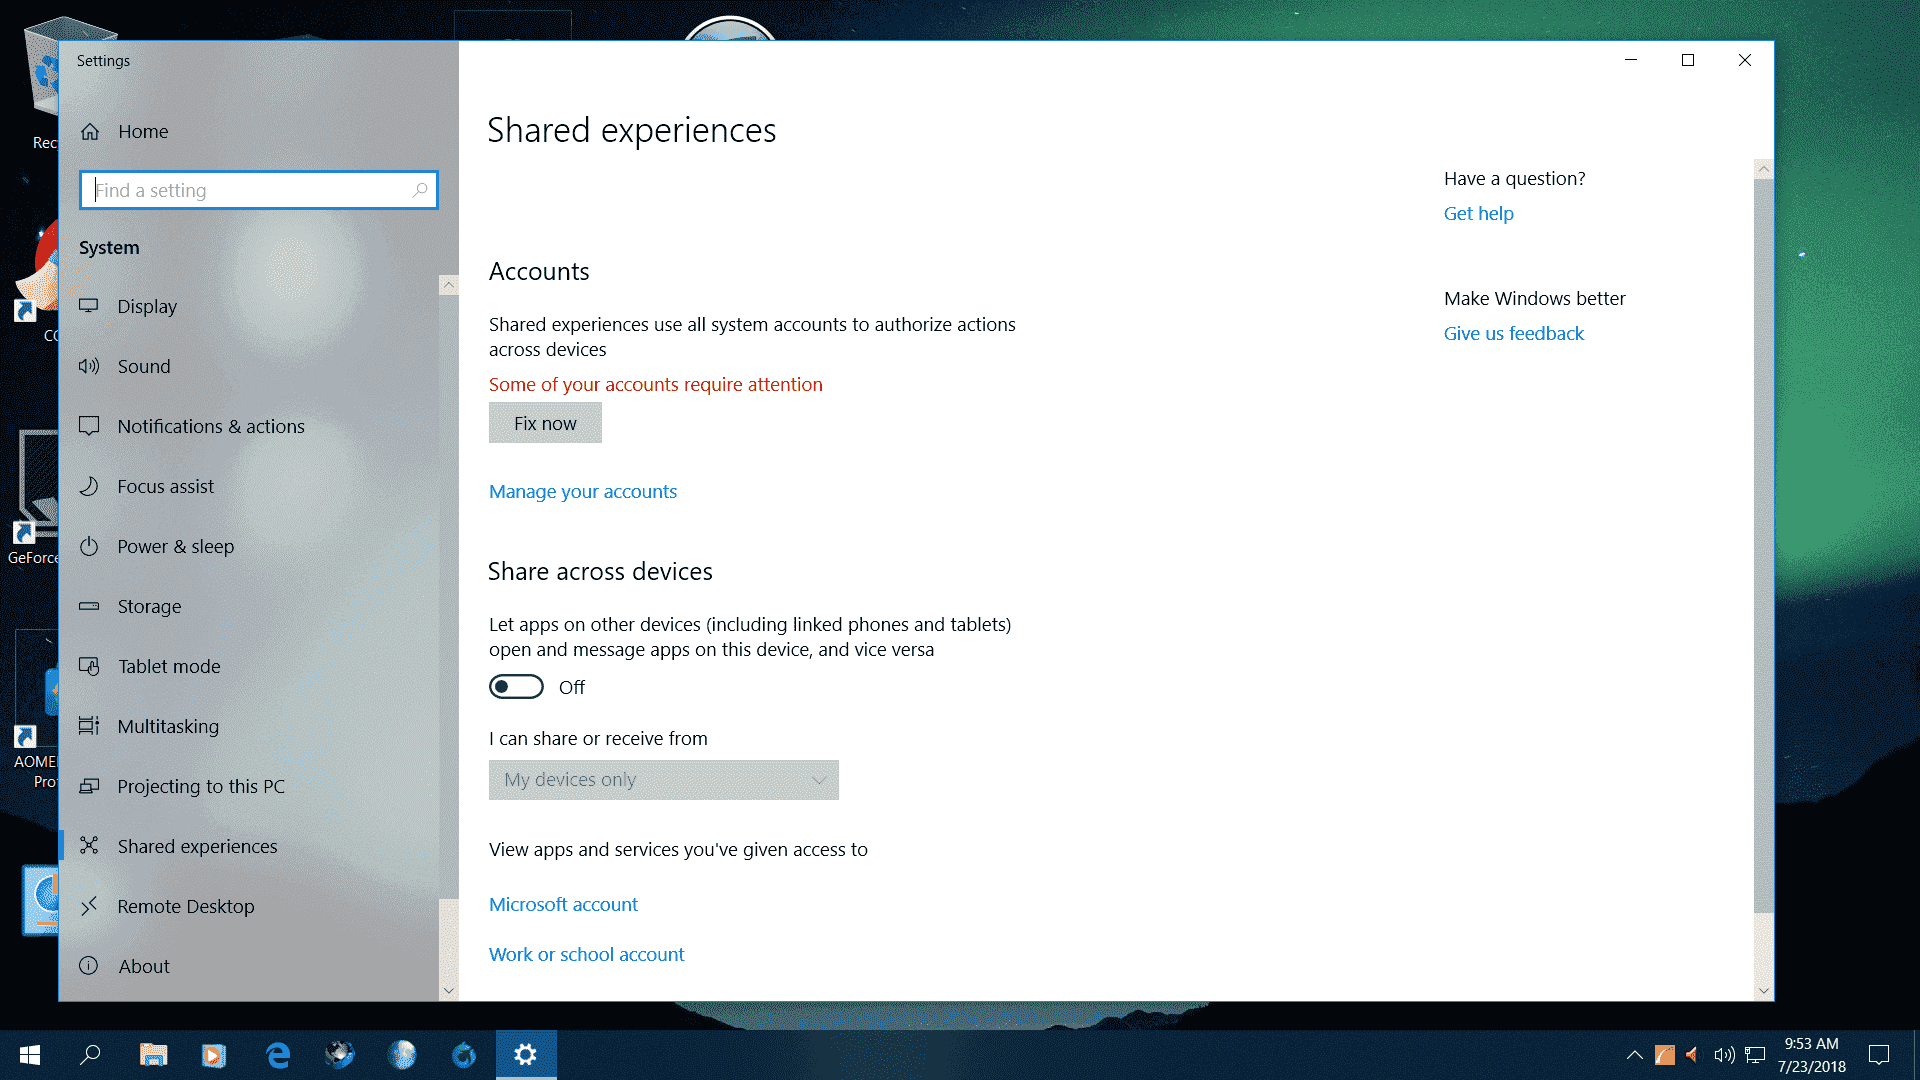Open the Action Center notification icon
The width and height of the screenshot is (1920, 1080).
pyautogui.click(x=1879, y=1055)
